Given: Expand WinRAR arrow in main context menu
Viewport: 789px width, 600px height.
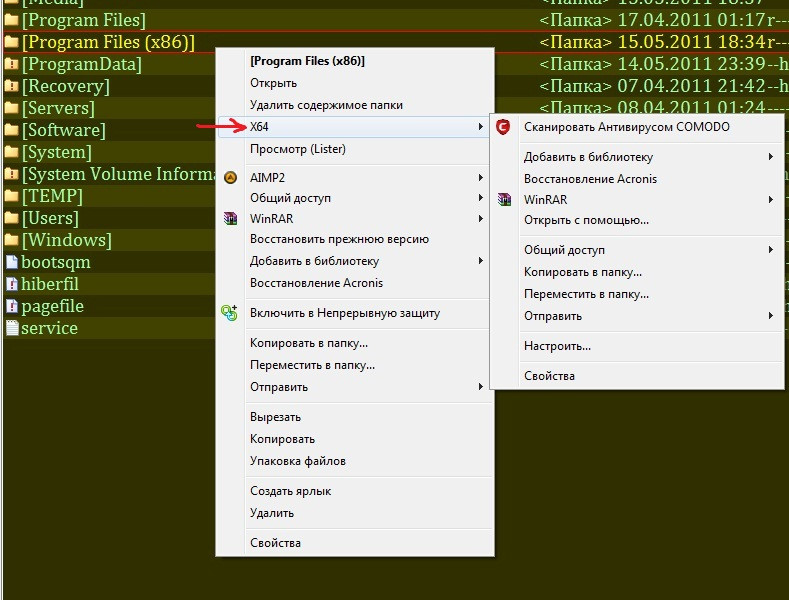Looking at the screenshot, I should [x=481, y=218].
